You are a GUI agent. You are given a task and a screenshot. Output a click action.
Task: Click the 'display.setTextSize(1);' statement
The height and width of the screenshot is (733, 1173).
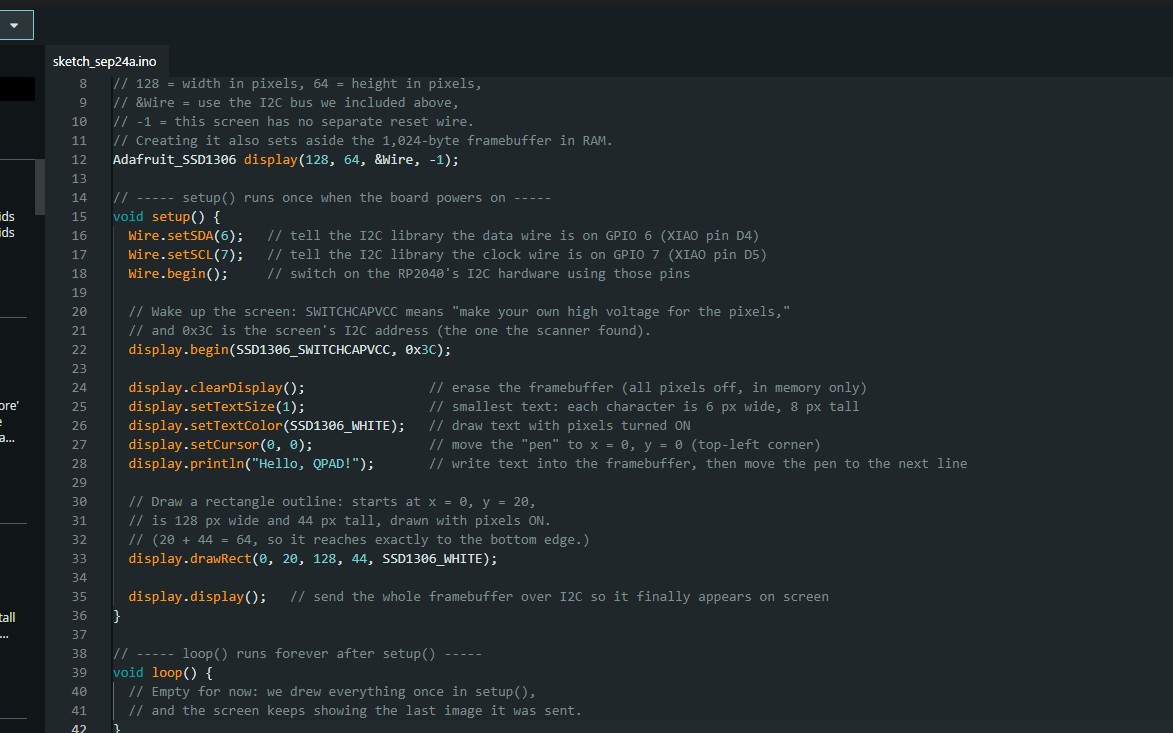[x=216, y=407]
